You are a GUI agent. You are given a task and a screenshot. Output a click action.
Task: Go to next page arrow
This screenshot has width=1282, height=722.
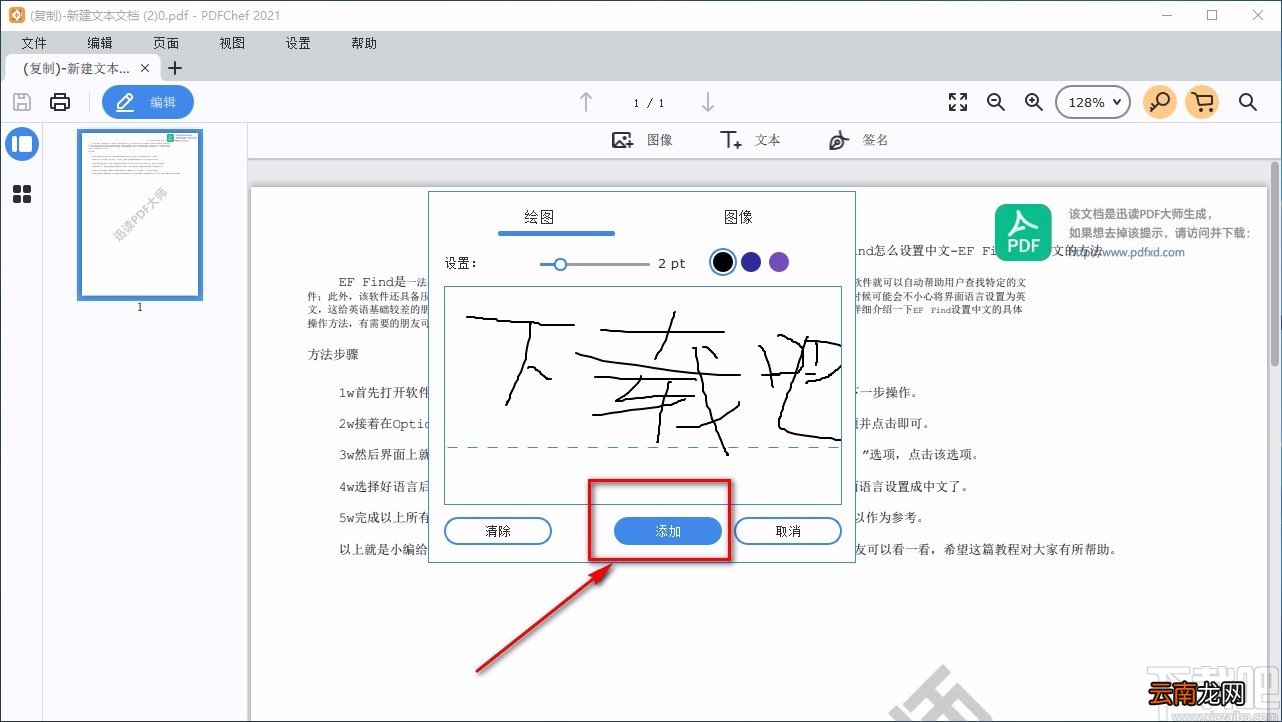[x=708, y=102]
